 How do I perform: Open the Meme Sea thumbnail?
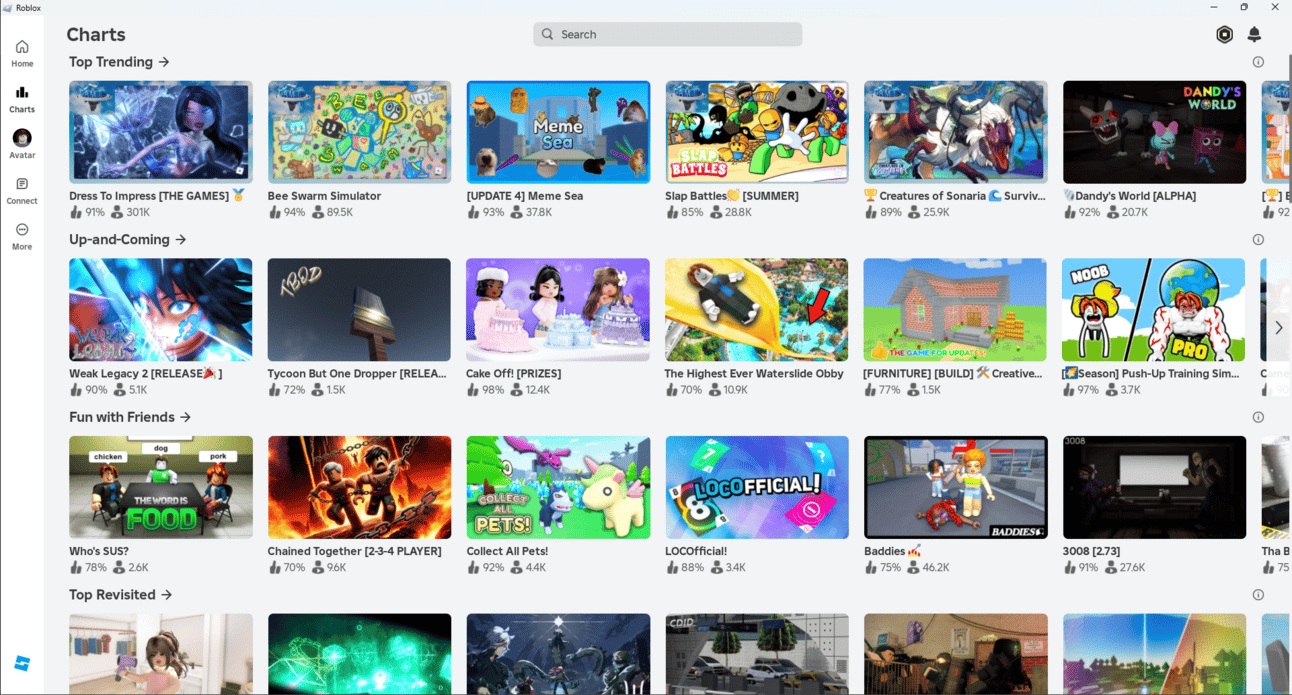point(558,132)
